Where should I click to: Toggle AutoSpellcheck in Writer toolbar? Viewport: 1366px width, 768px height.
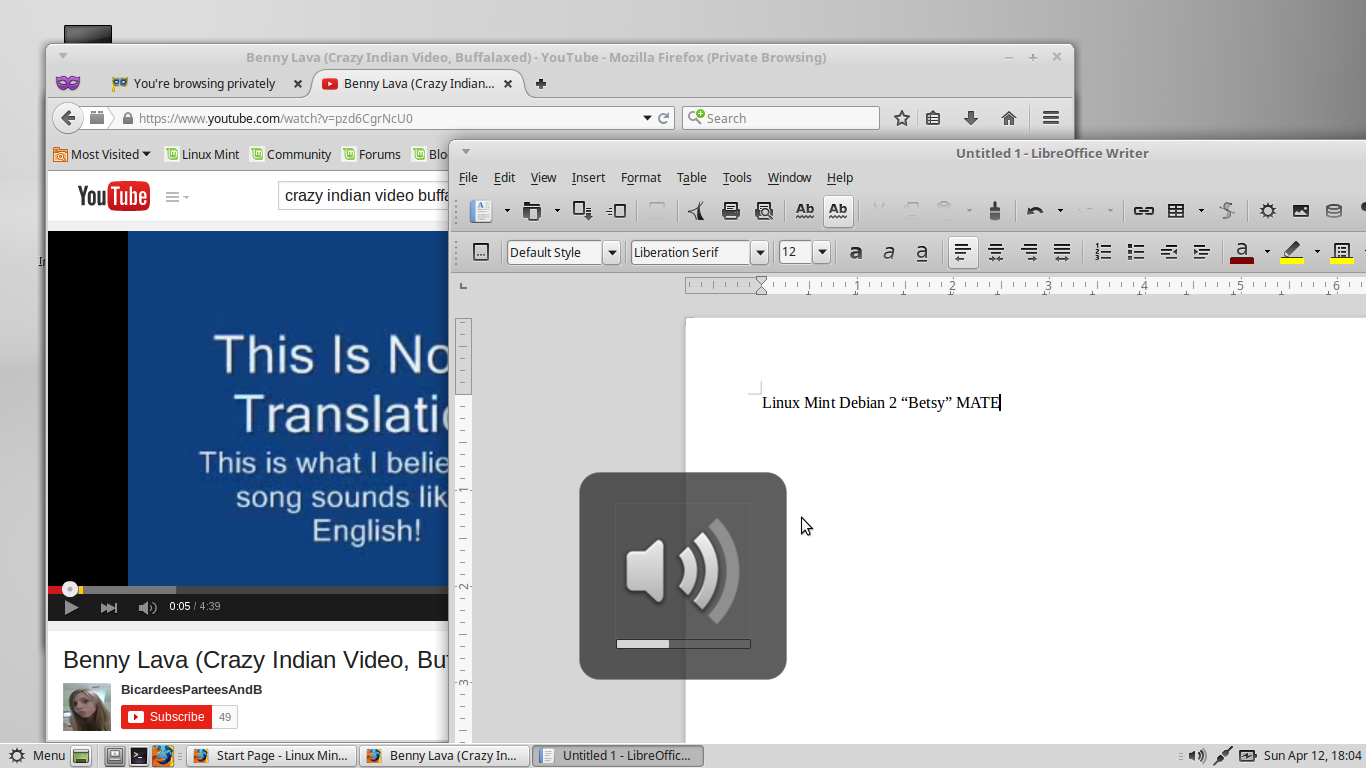(838, 211)
